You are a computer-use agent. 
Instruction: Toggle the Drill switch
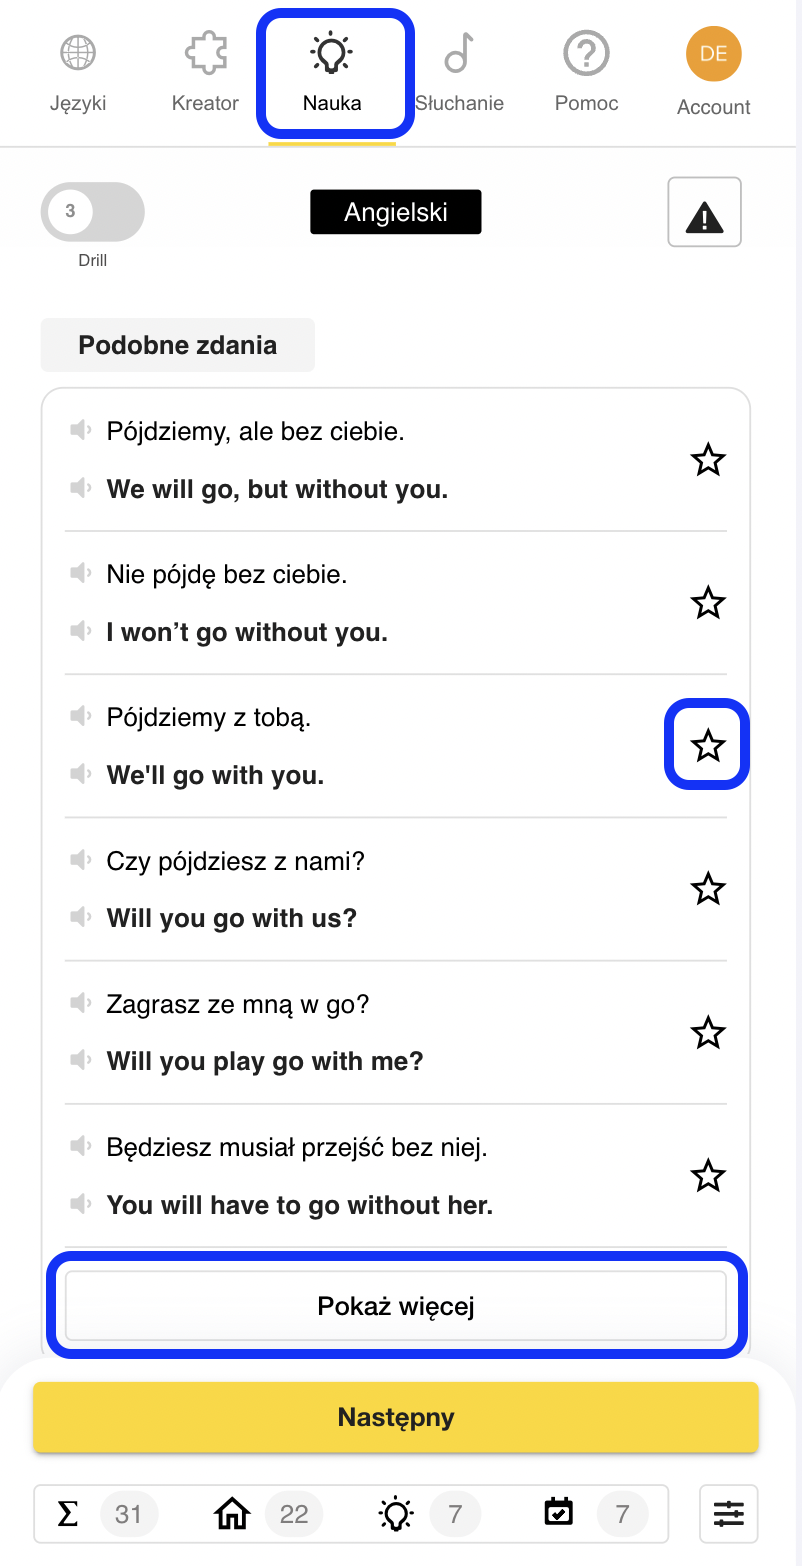[x=93, y=212]
